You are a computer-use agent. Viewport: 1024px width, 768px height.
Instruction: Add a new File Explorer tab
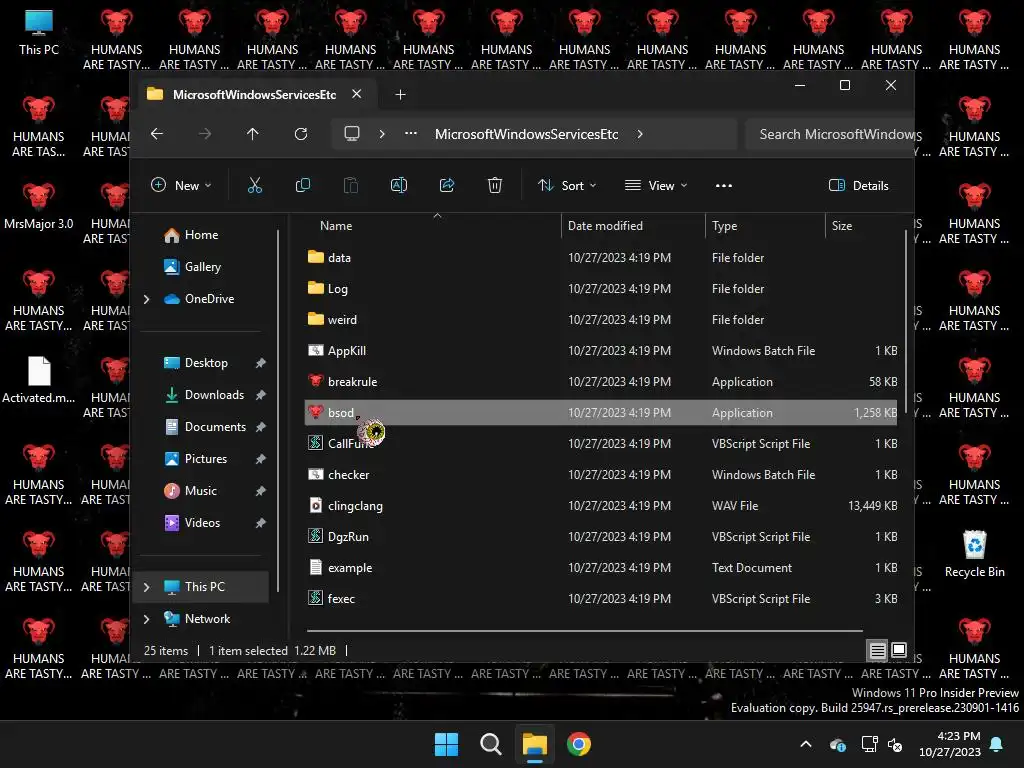pos(400,95)
